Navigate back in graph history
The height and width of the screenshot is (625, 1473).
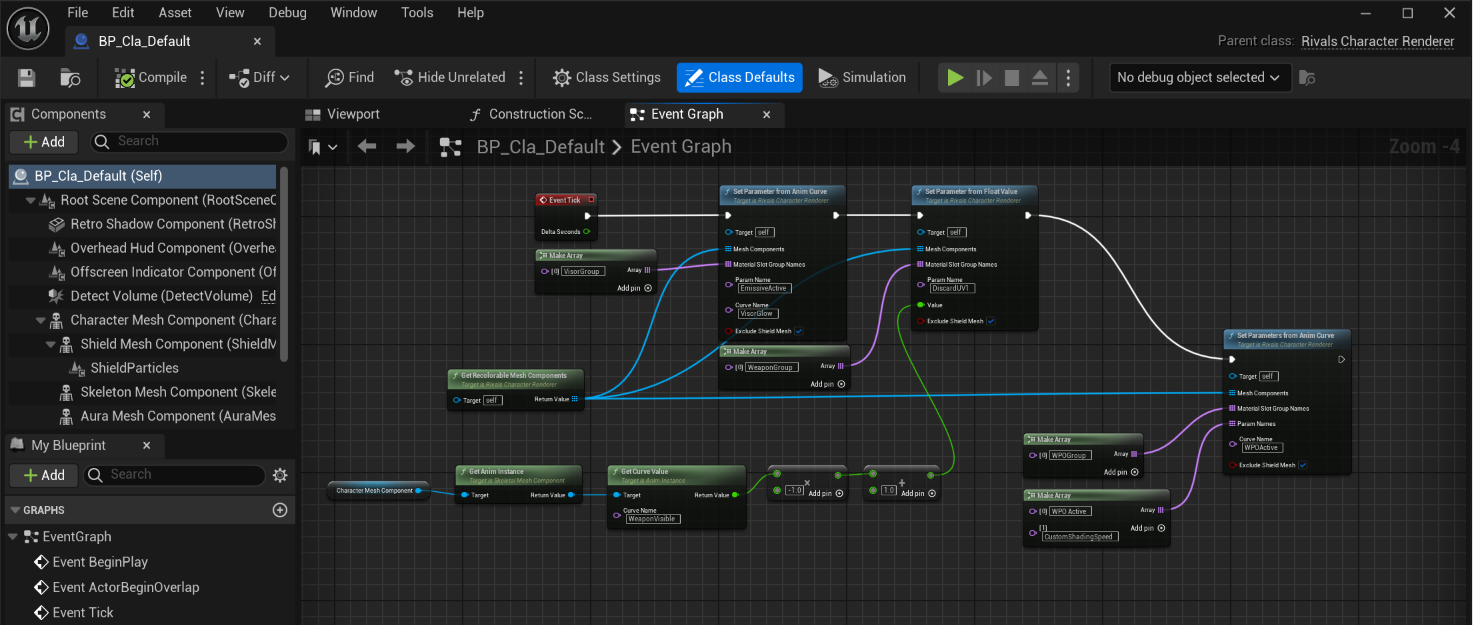[x=367, y=147]
